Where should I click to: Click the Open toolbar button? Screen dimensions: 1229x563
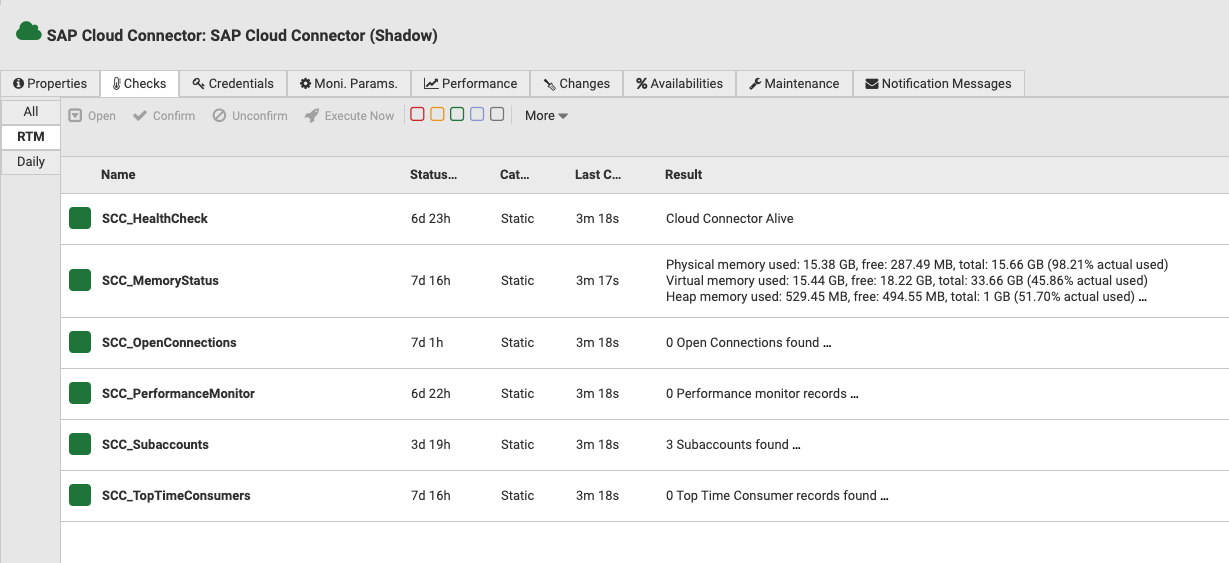point(92,116)
